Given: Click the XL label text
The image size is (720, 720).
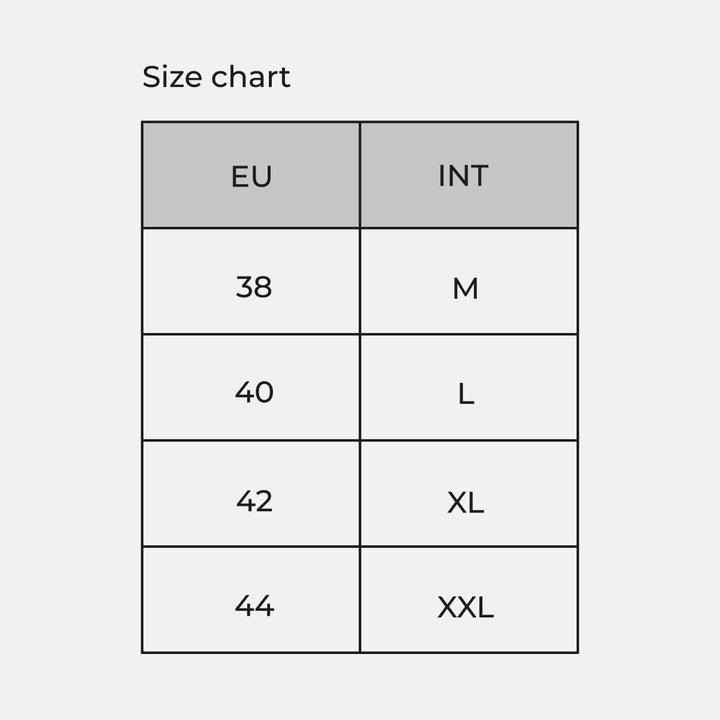Looking at the screenshot, I should (x=466, y=502).
